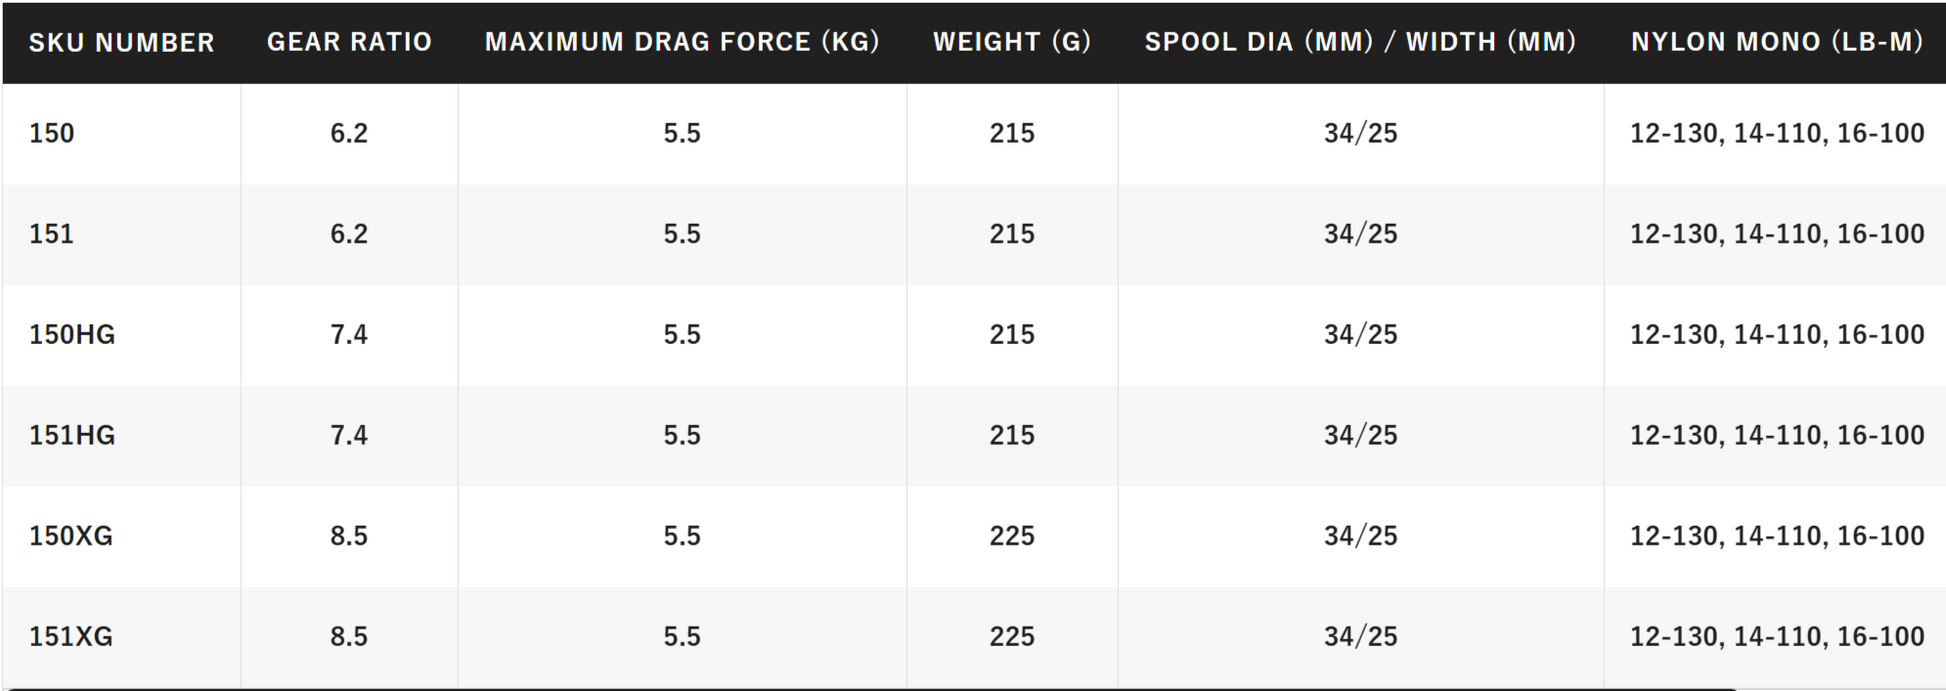Click the gear ratio value for 150HG
This screenshot has height=691, width=1946.
coord(349,335)
